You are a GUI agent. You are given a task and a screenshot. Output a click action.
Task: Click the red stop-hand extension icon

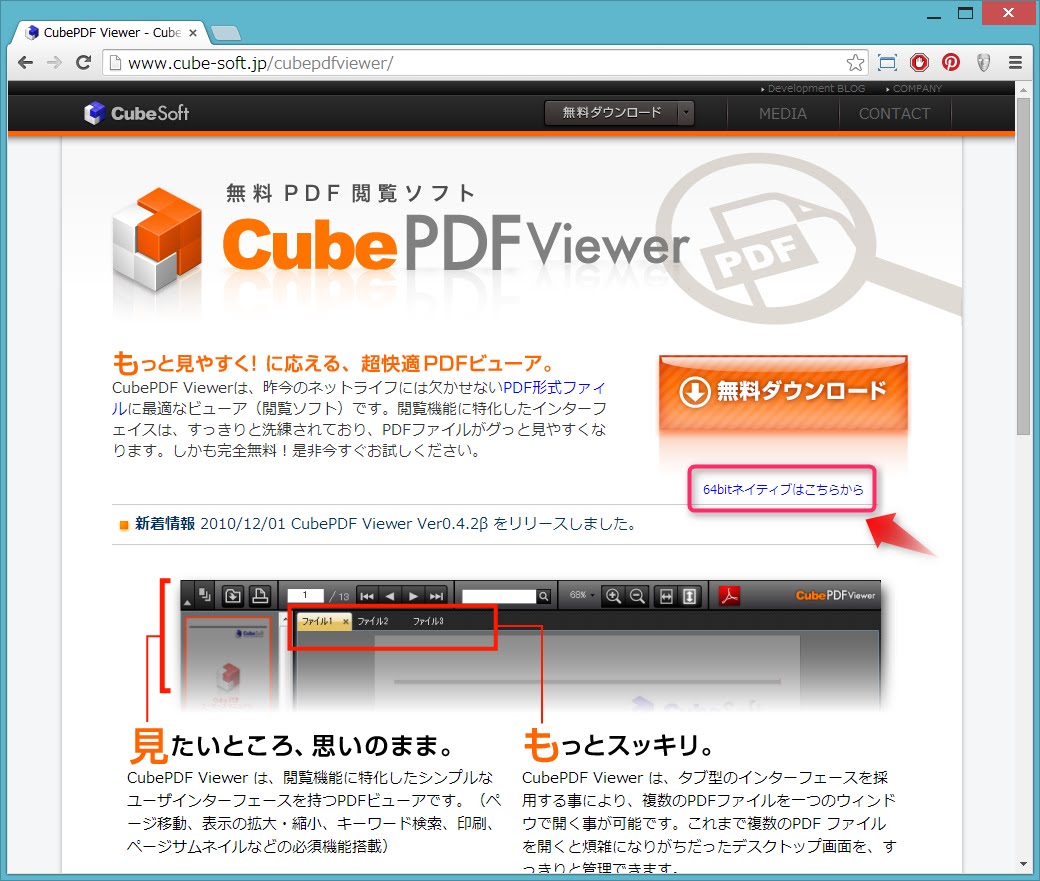coord(919,63)
